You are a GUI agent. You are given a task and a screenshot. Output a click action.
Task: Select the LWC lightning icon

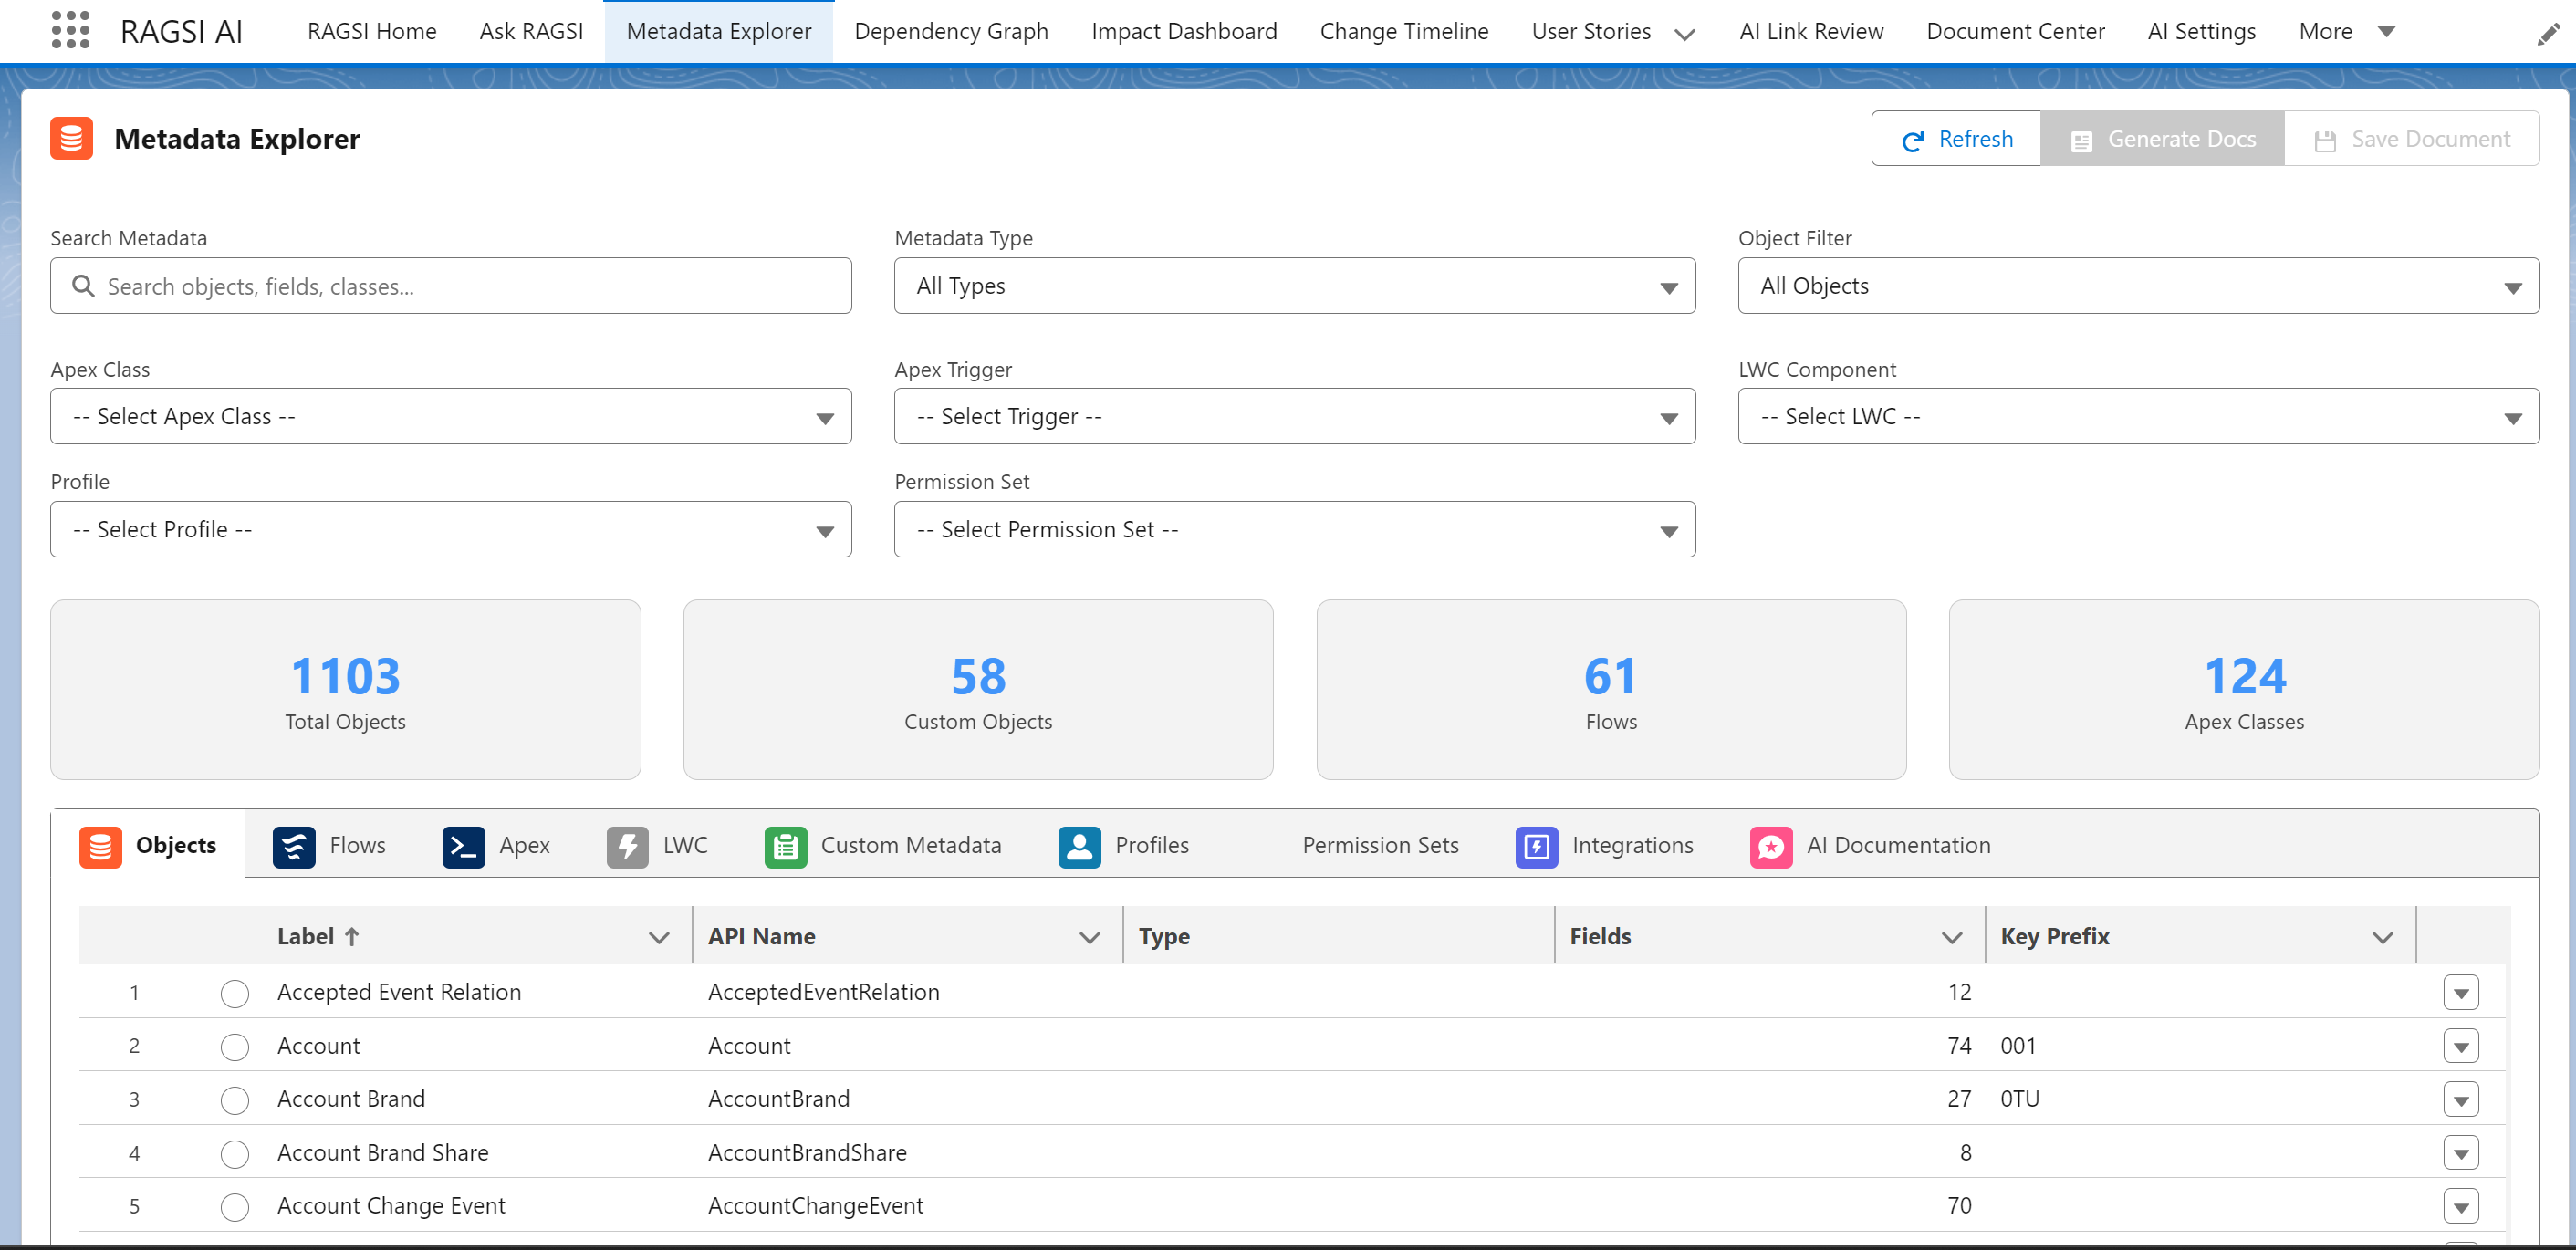(x=627, y=845)
